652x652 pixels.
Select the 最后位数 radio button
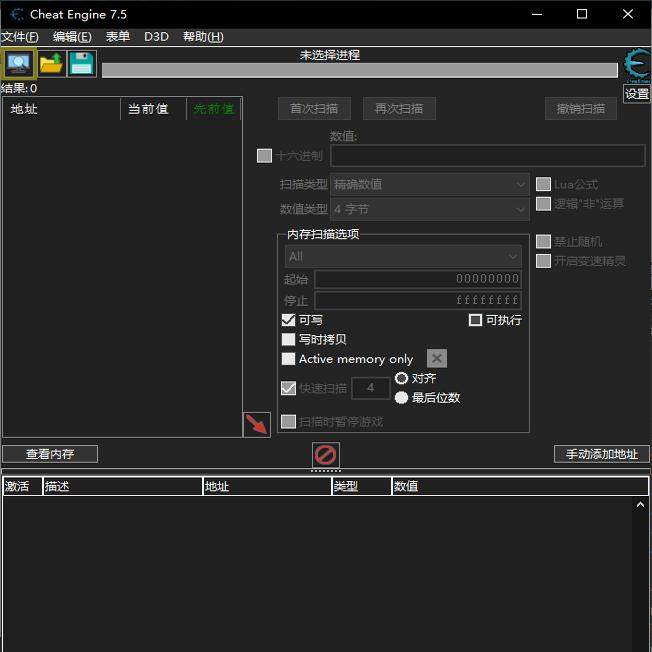point(402,397)
